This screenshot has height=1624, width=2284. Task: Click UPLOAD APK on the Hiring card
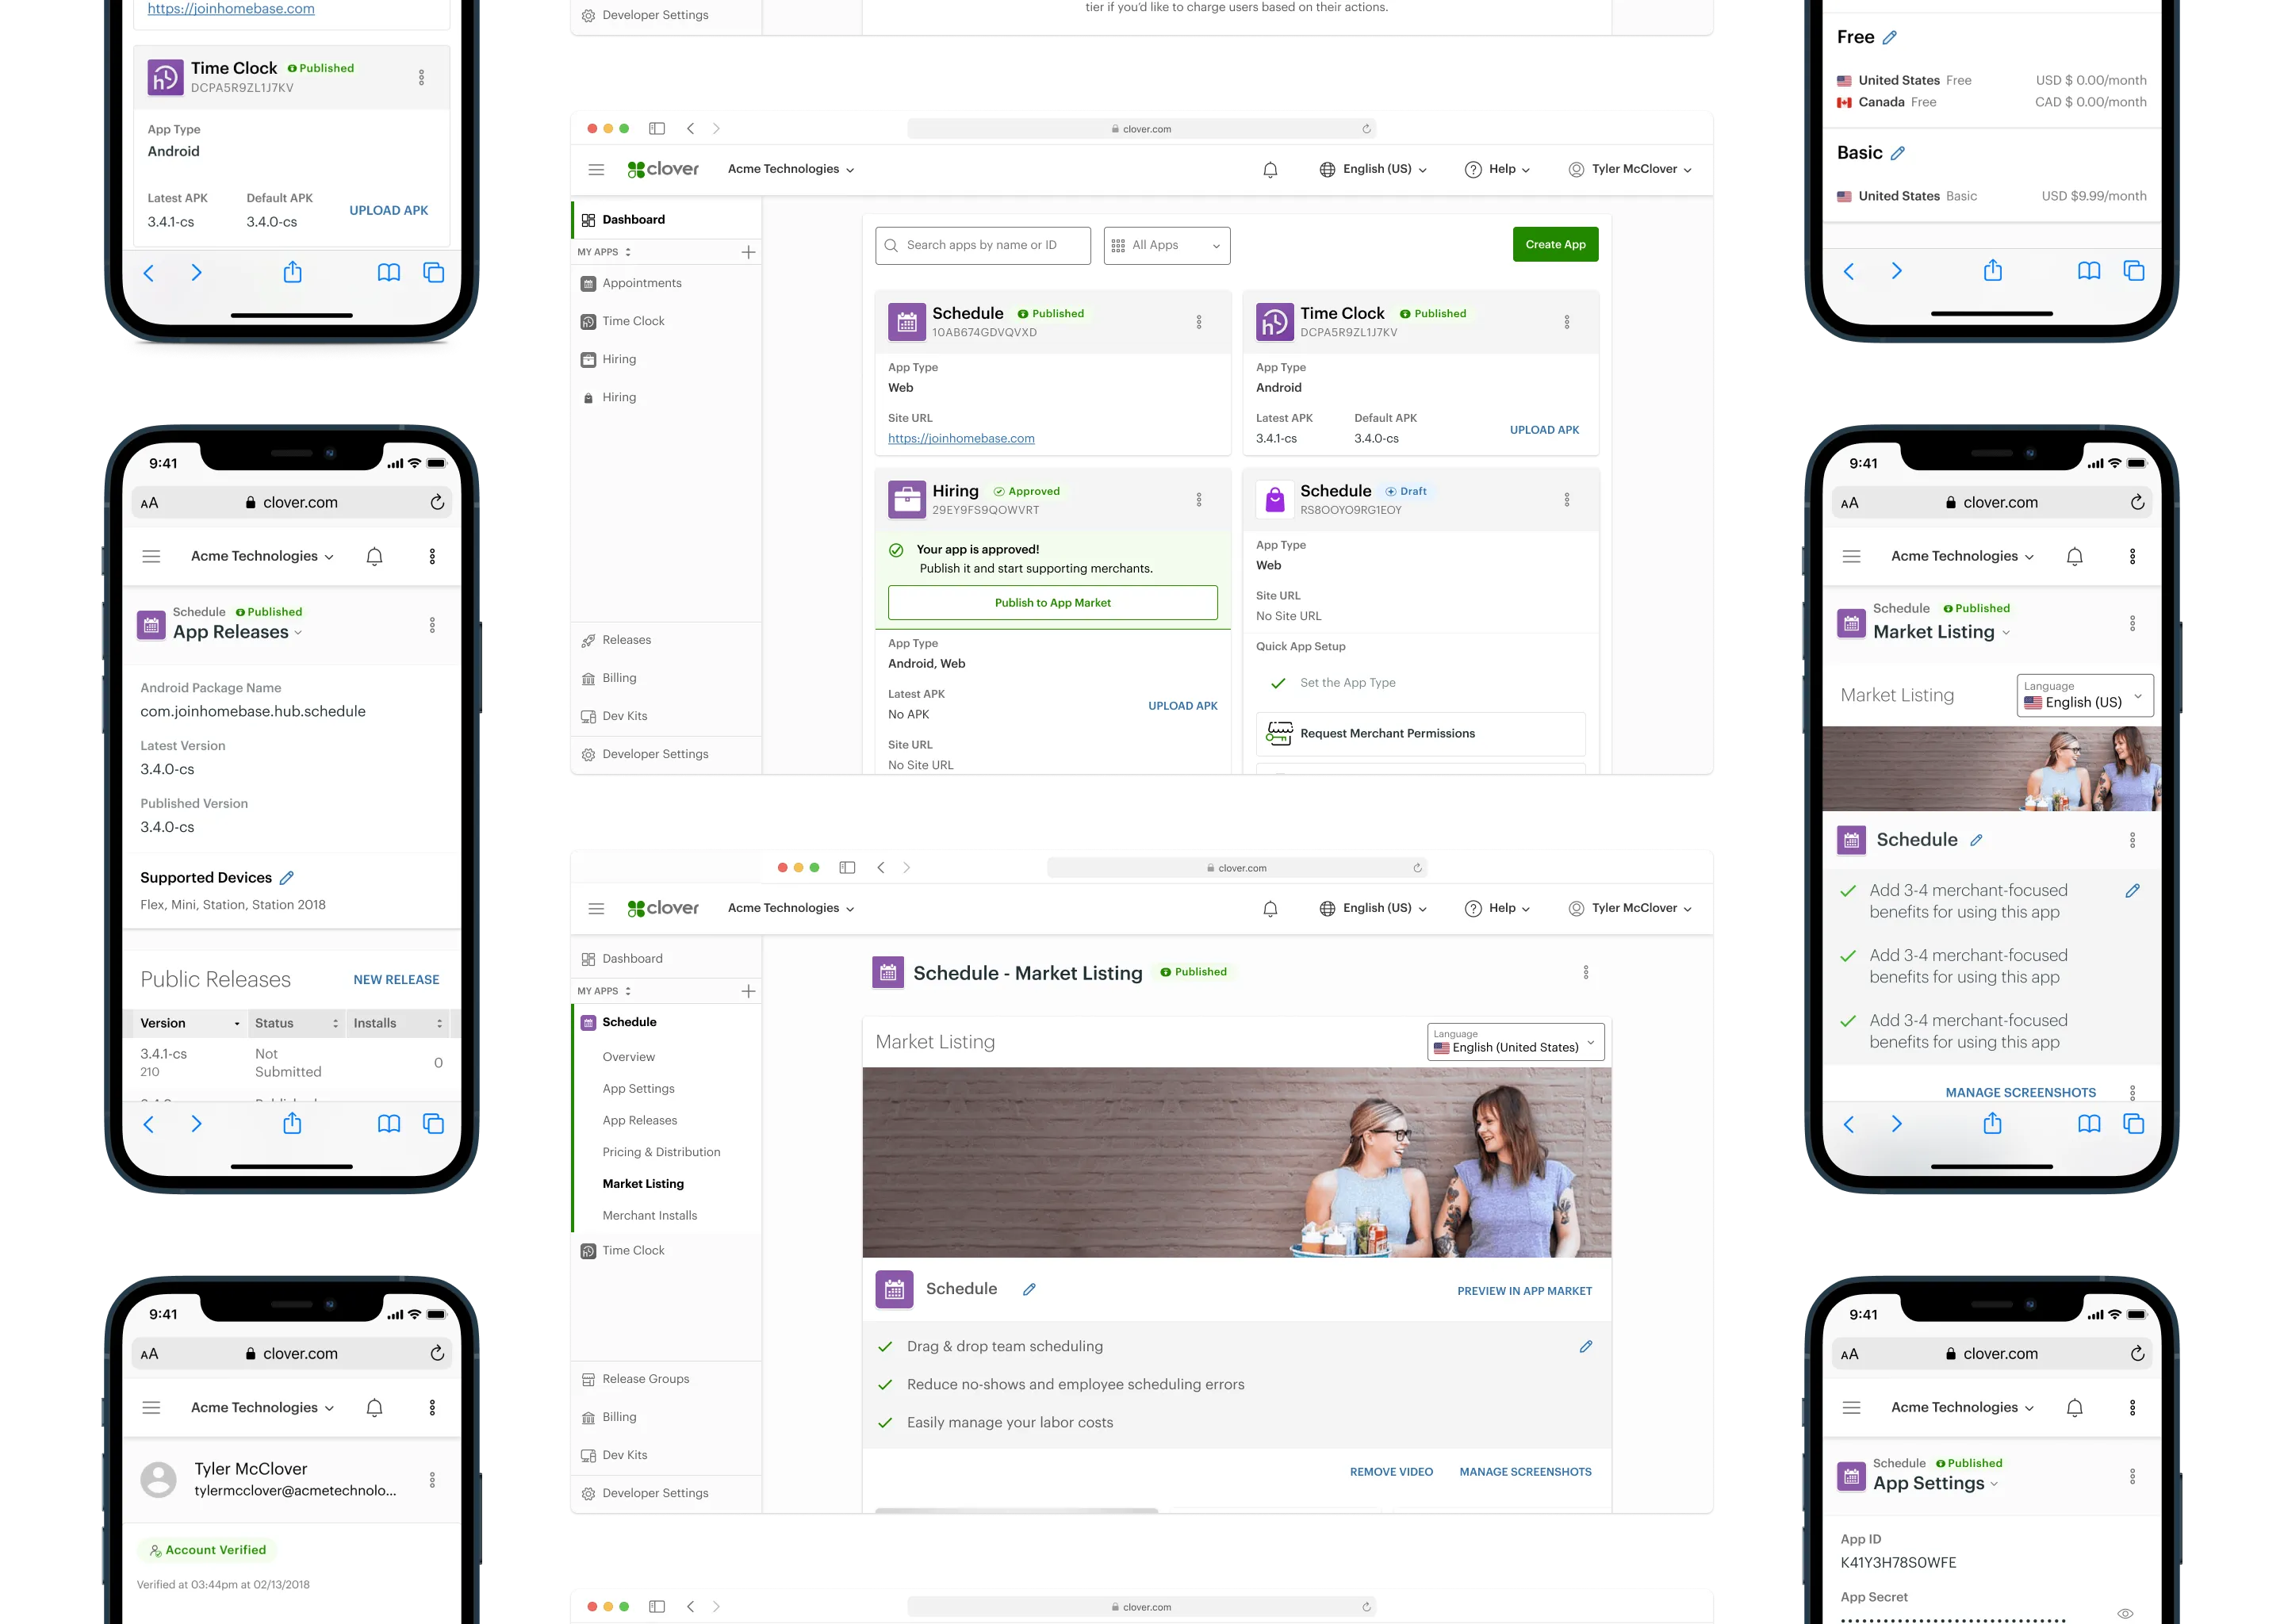(1182, 706)
